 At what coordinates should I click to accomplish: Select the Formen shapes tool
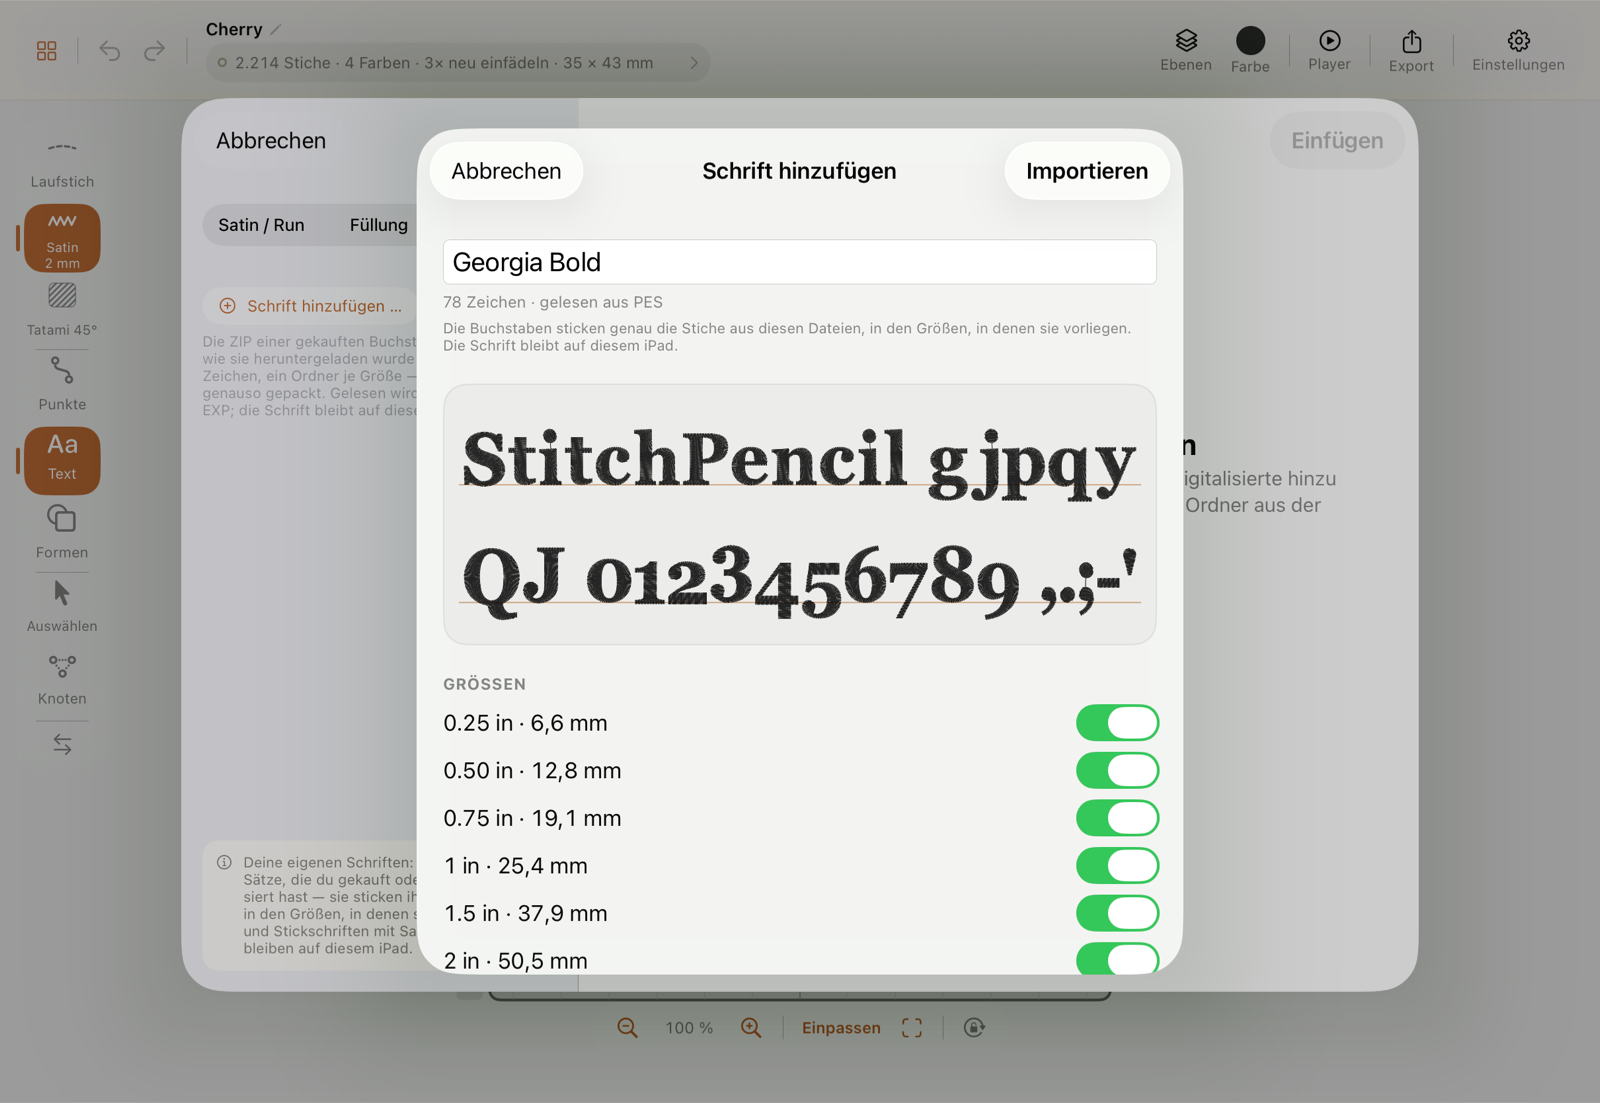62,532
